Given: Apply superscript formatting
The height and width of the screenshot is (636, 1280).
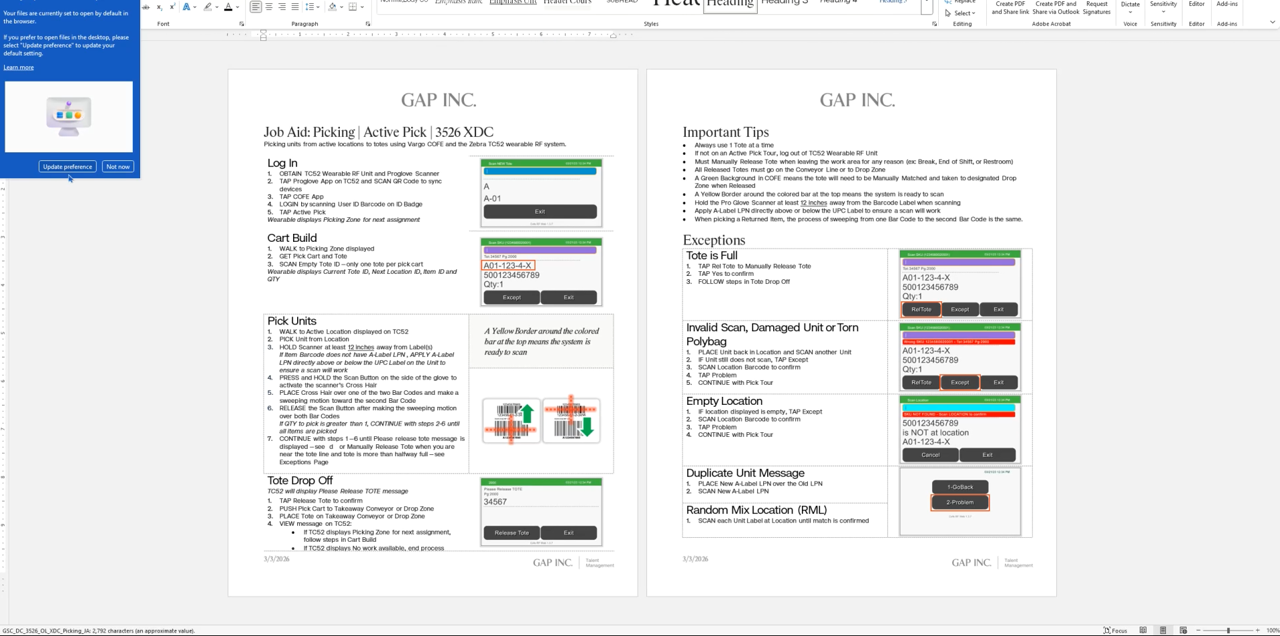Looking at the screenshot, I should click(173, 7).
